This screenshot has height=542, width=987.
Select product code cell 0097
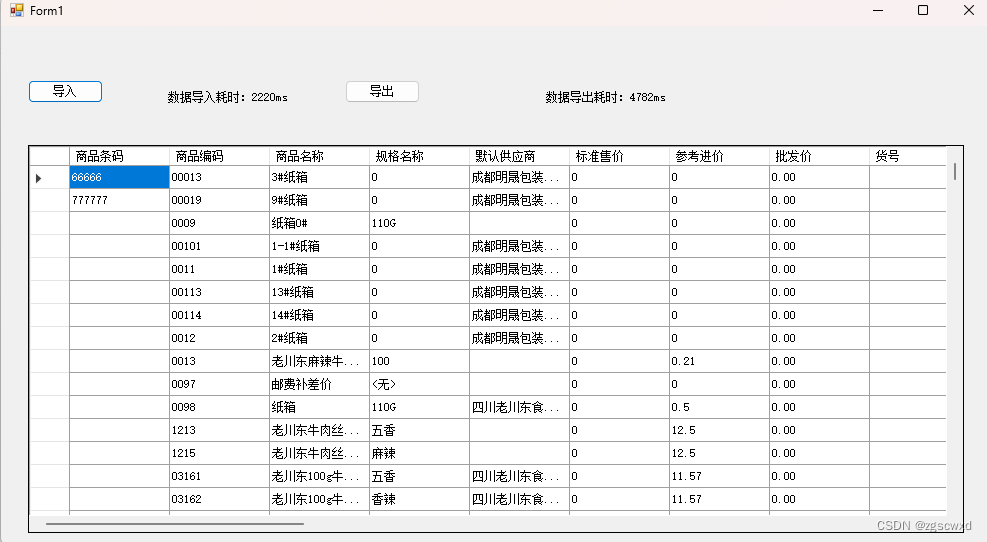pos(219,384)
